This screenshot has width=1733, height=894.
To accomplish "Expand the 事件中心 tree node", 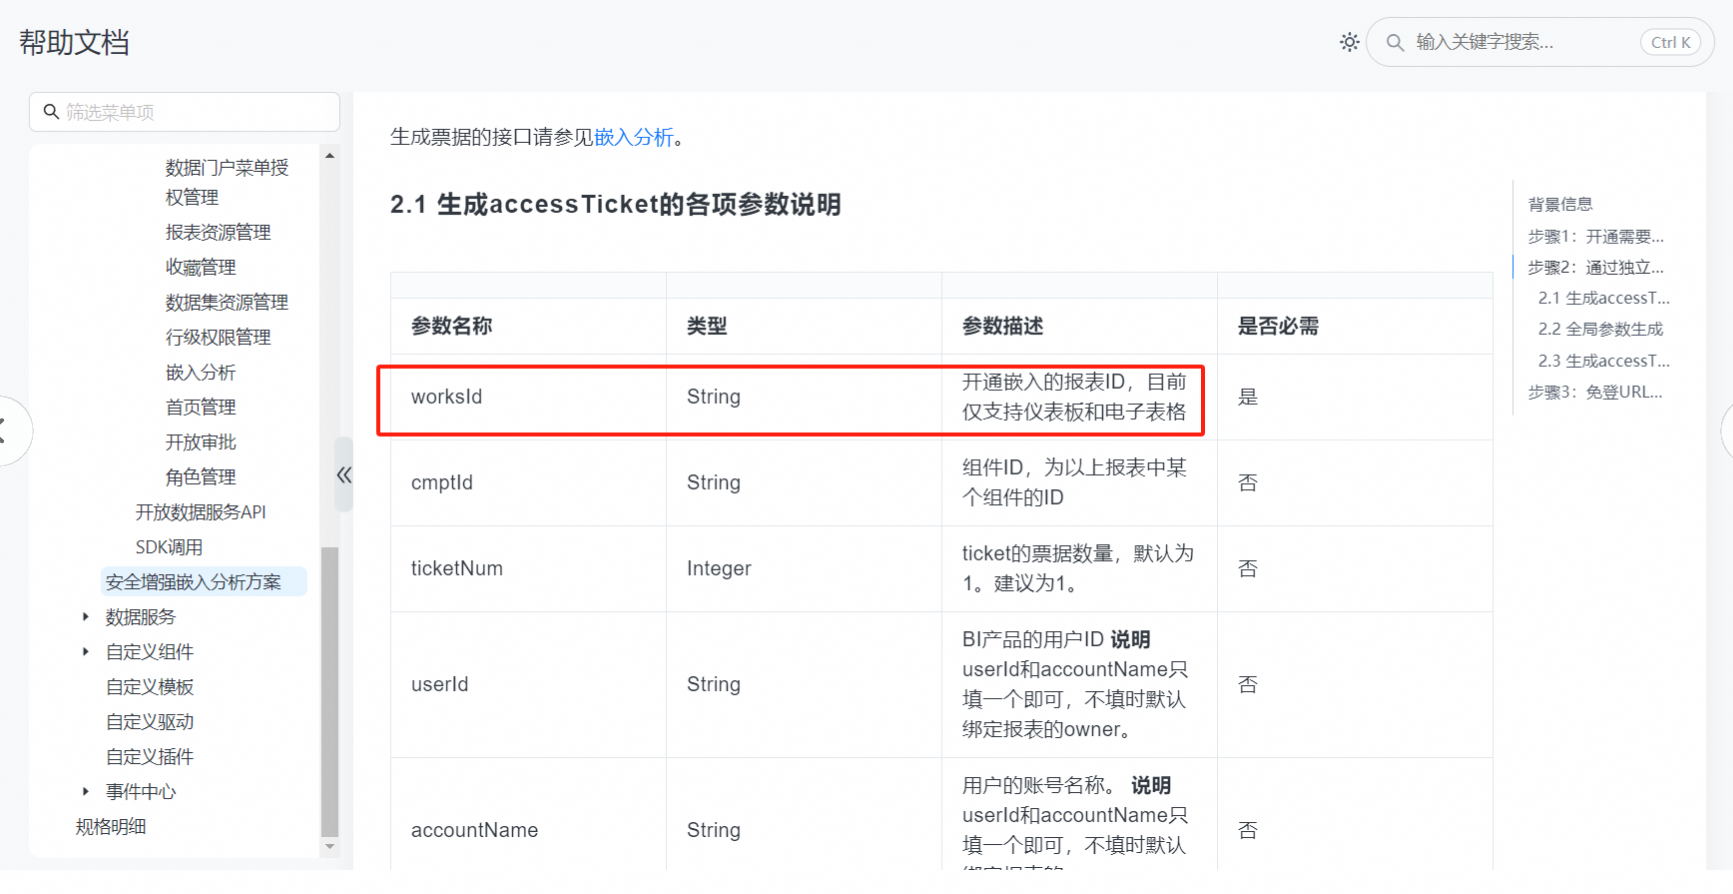I will click(86, 792).
